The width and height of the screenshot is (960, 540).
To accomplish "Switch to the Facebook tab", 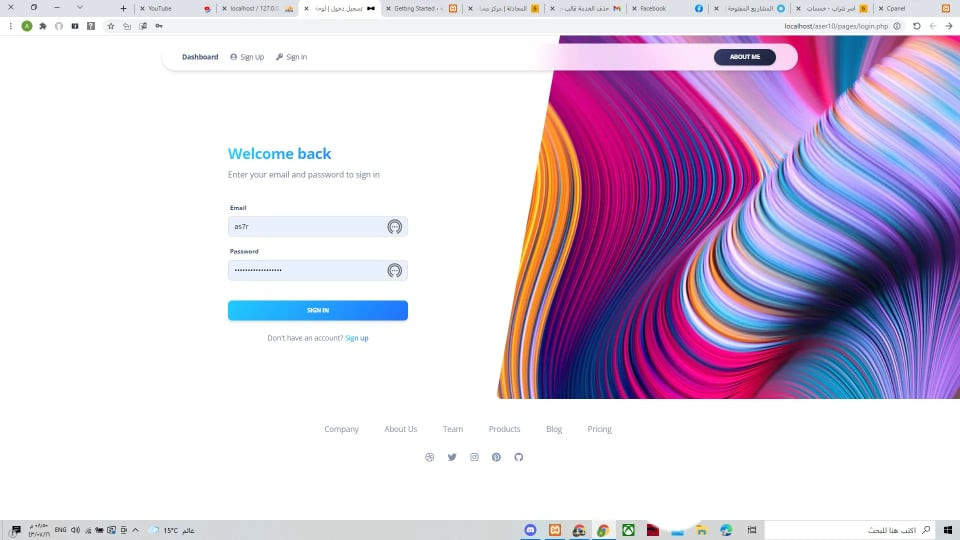I will [668, 9].
